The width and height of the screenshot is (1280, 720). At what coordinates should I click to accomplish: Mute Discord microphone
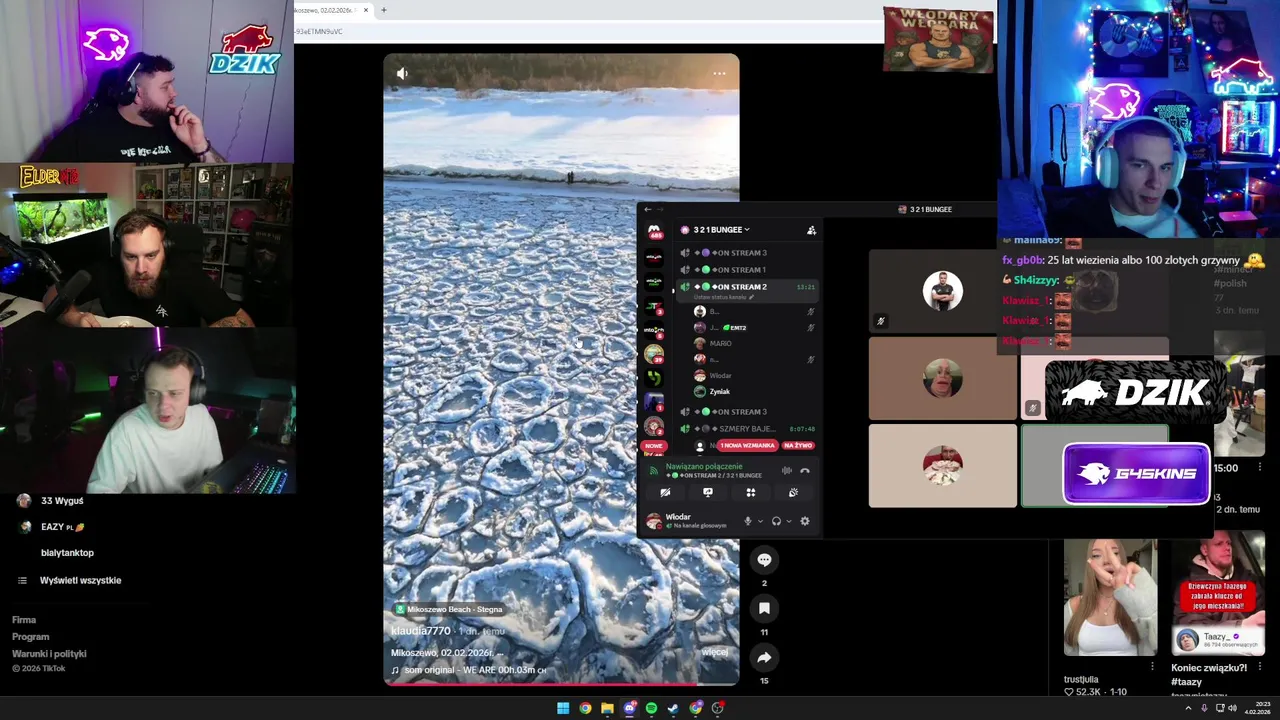(747, 521)
